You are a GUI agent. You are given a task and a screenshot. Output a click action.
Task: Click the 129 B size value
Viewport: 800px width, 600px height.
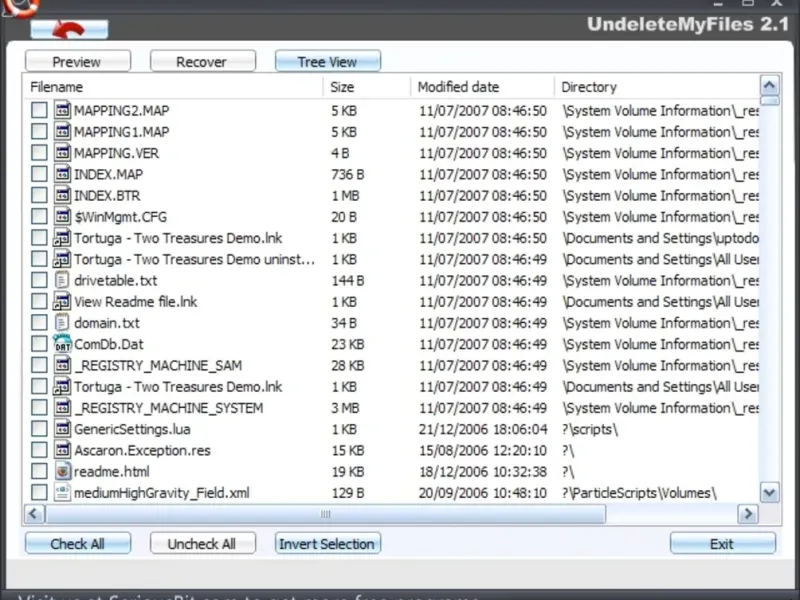coord(348,493)
